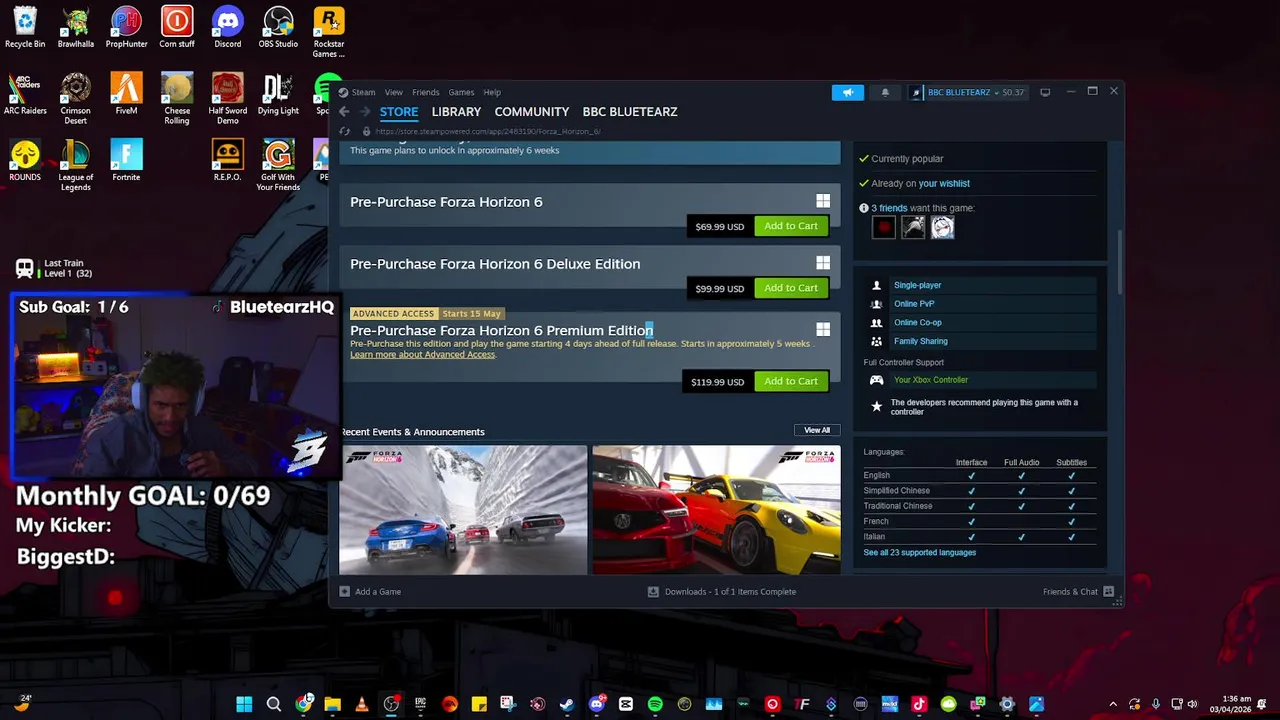The width and height of the screenshot is (1280, 720).
Task: Open Rockstar Games desktop shortcut
Action: coord(329,32)
